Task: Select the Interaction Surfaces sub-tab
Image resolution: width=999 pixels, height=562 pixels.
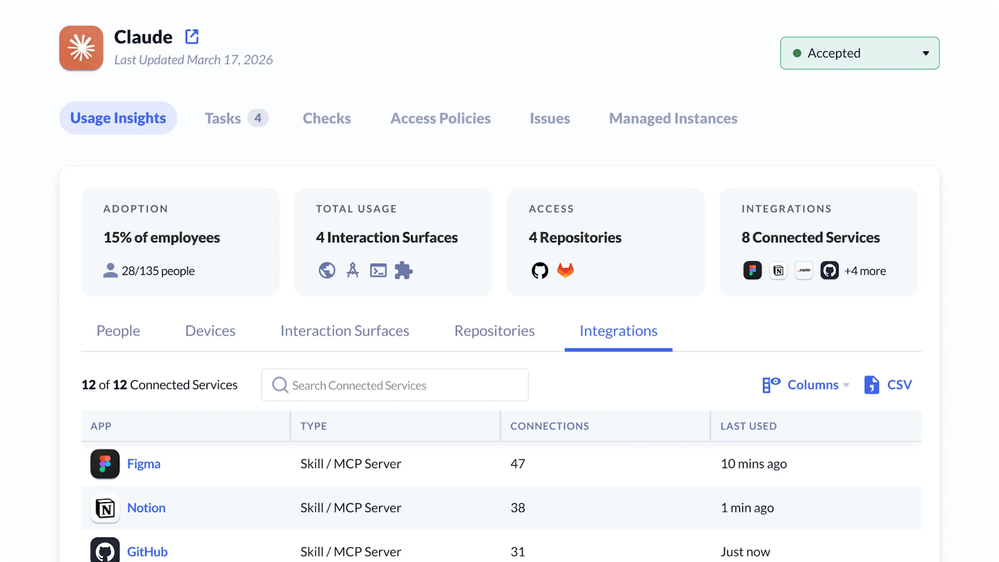Action: tap(344, 331)
